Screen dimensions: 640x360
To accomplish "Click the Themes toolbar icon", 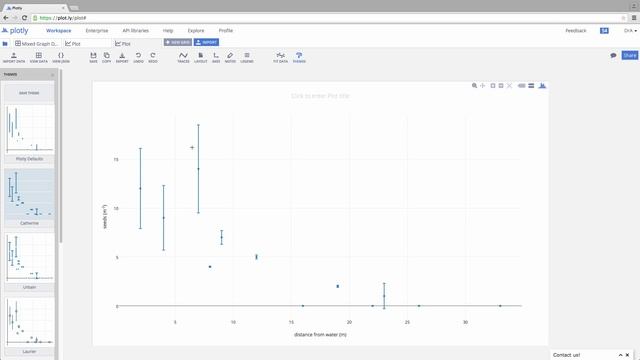I will [x=299, y=57].
